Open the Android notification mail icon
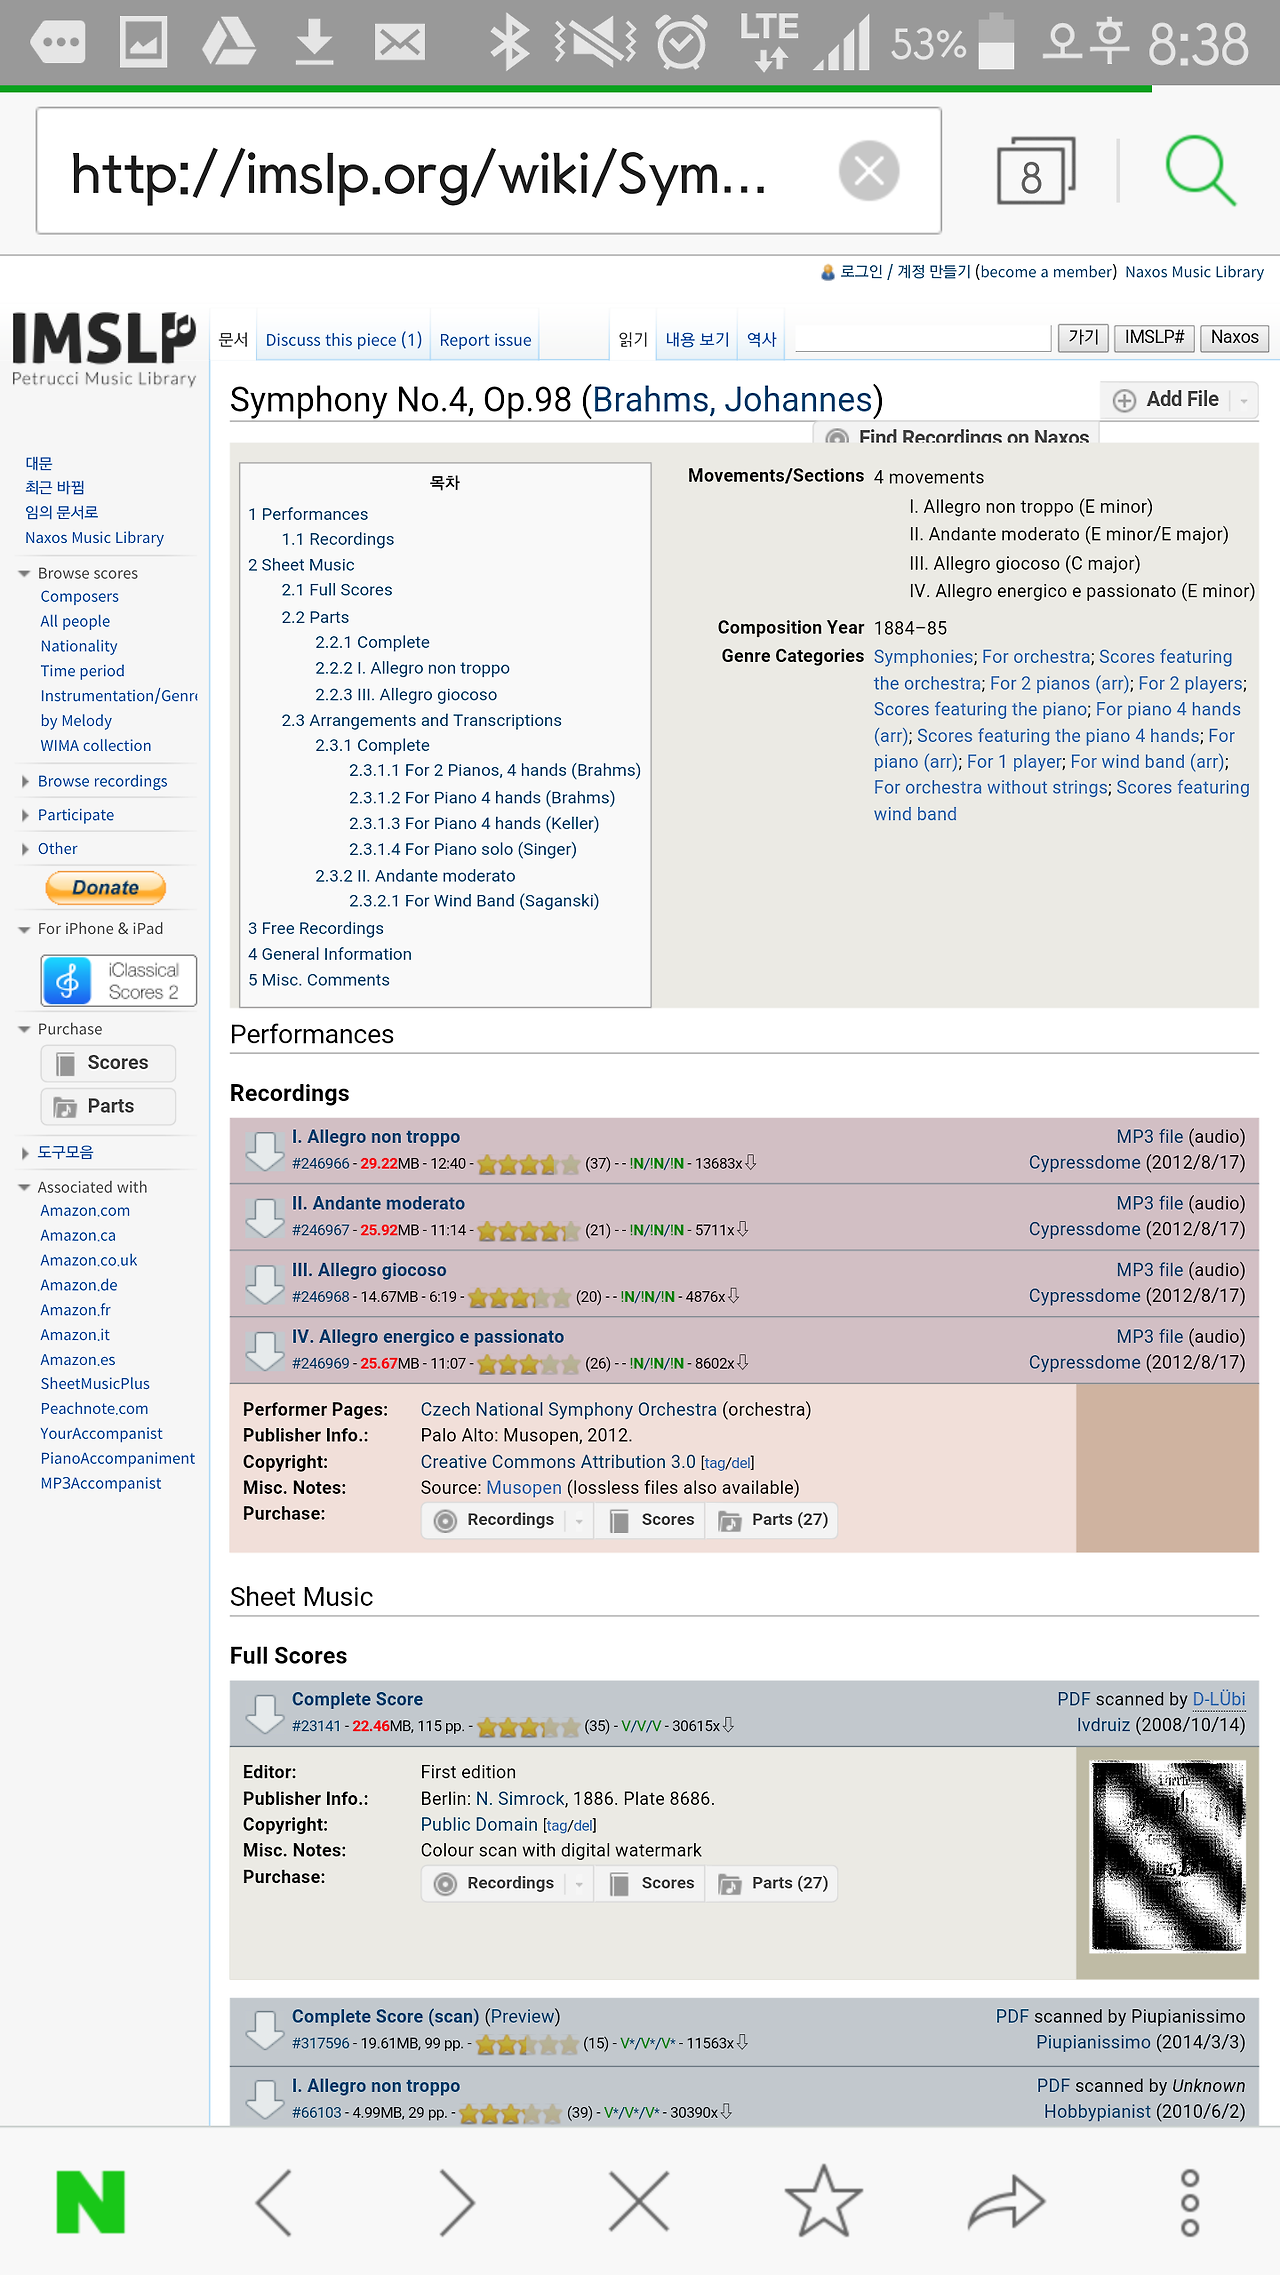The width and height of the screenshot is (1280, 2275). 400,43
